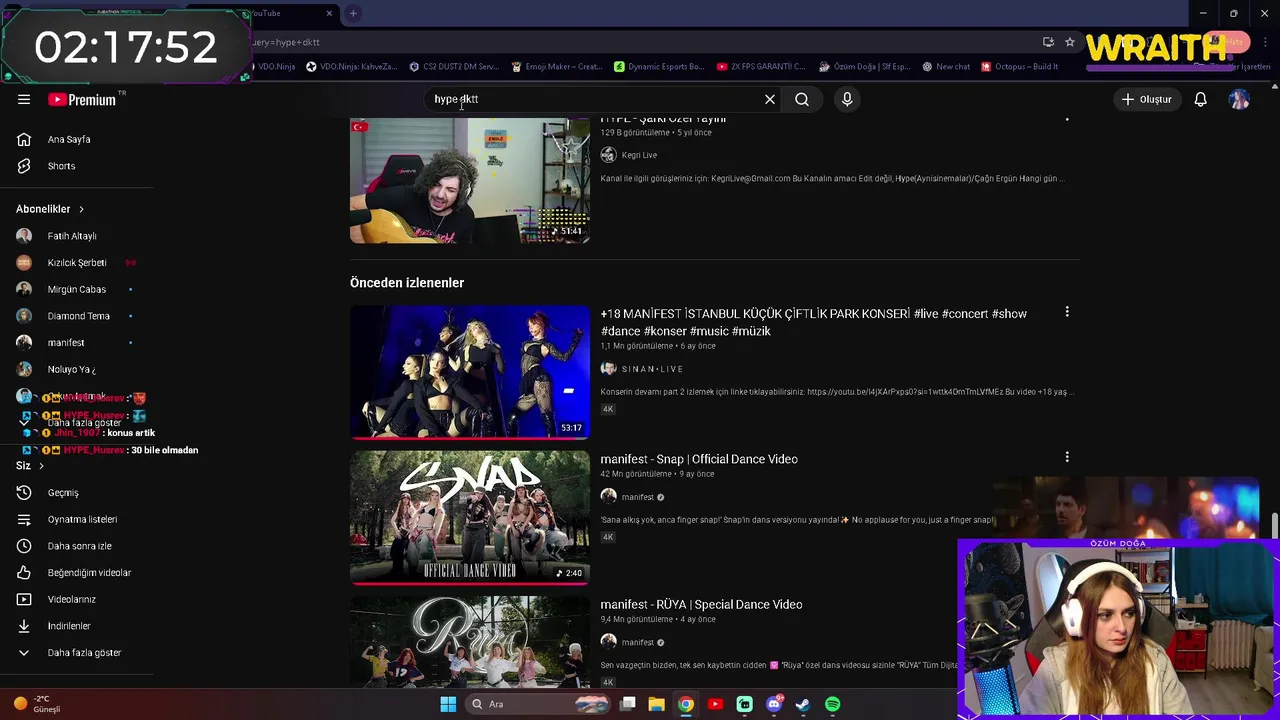1280x720 pixels.
Task: Open the Octopus – Build It bookmark
Action: click(x=1020, y=67)
